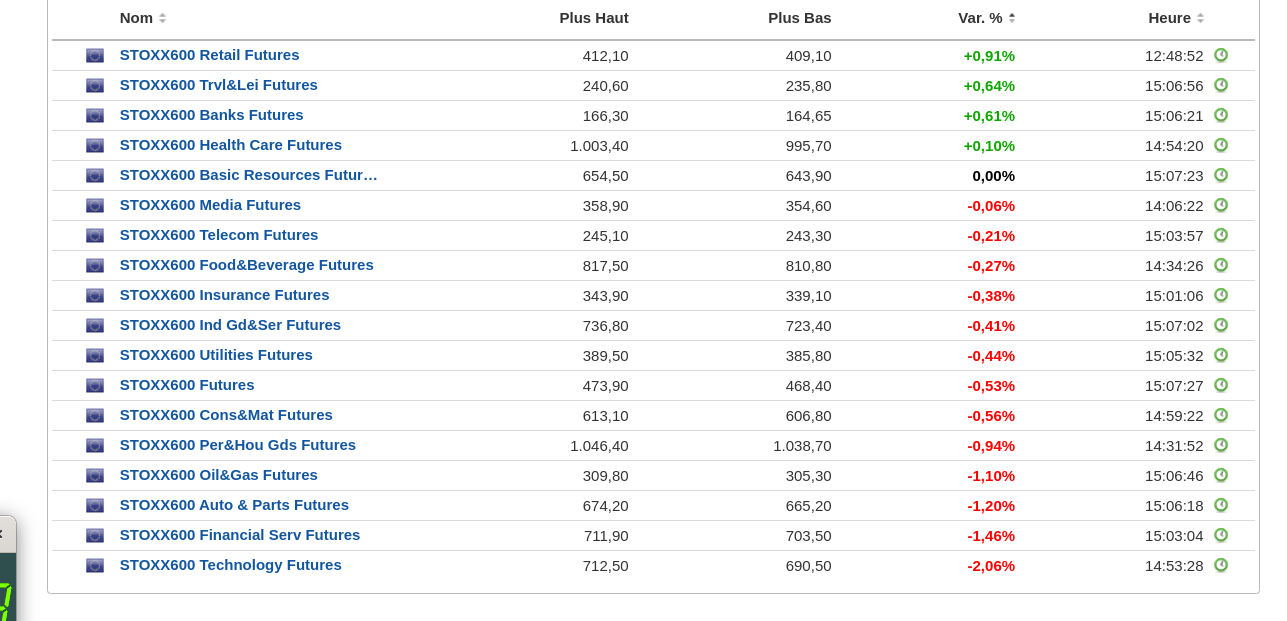Click clock icon in Oil&Gas Futures row
The height and width of the screenshot is (621, 1287).
[x=1221, y=475]
